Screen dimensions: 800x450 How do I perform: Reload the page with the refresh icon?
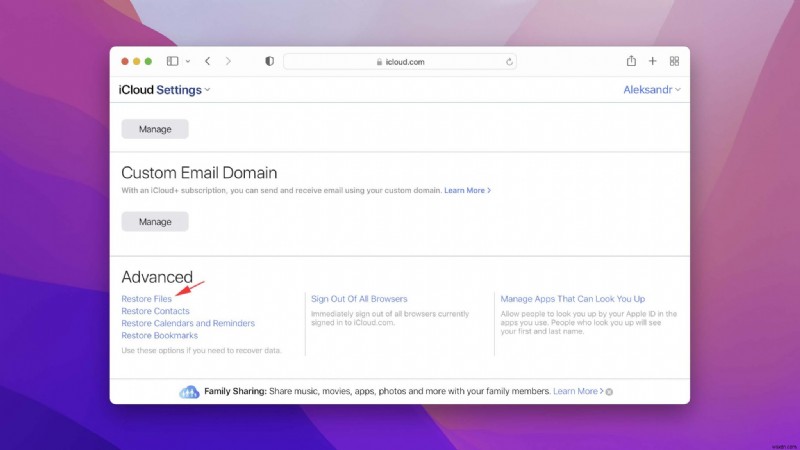(509, 62)
